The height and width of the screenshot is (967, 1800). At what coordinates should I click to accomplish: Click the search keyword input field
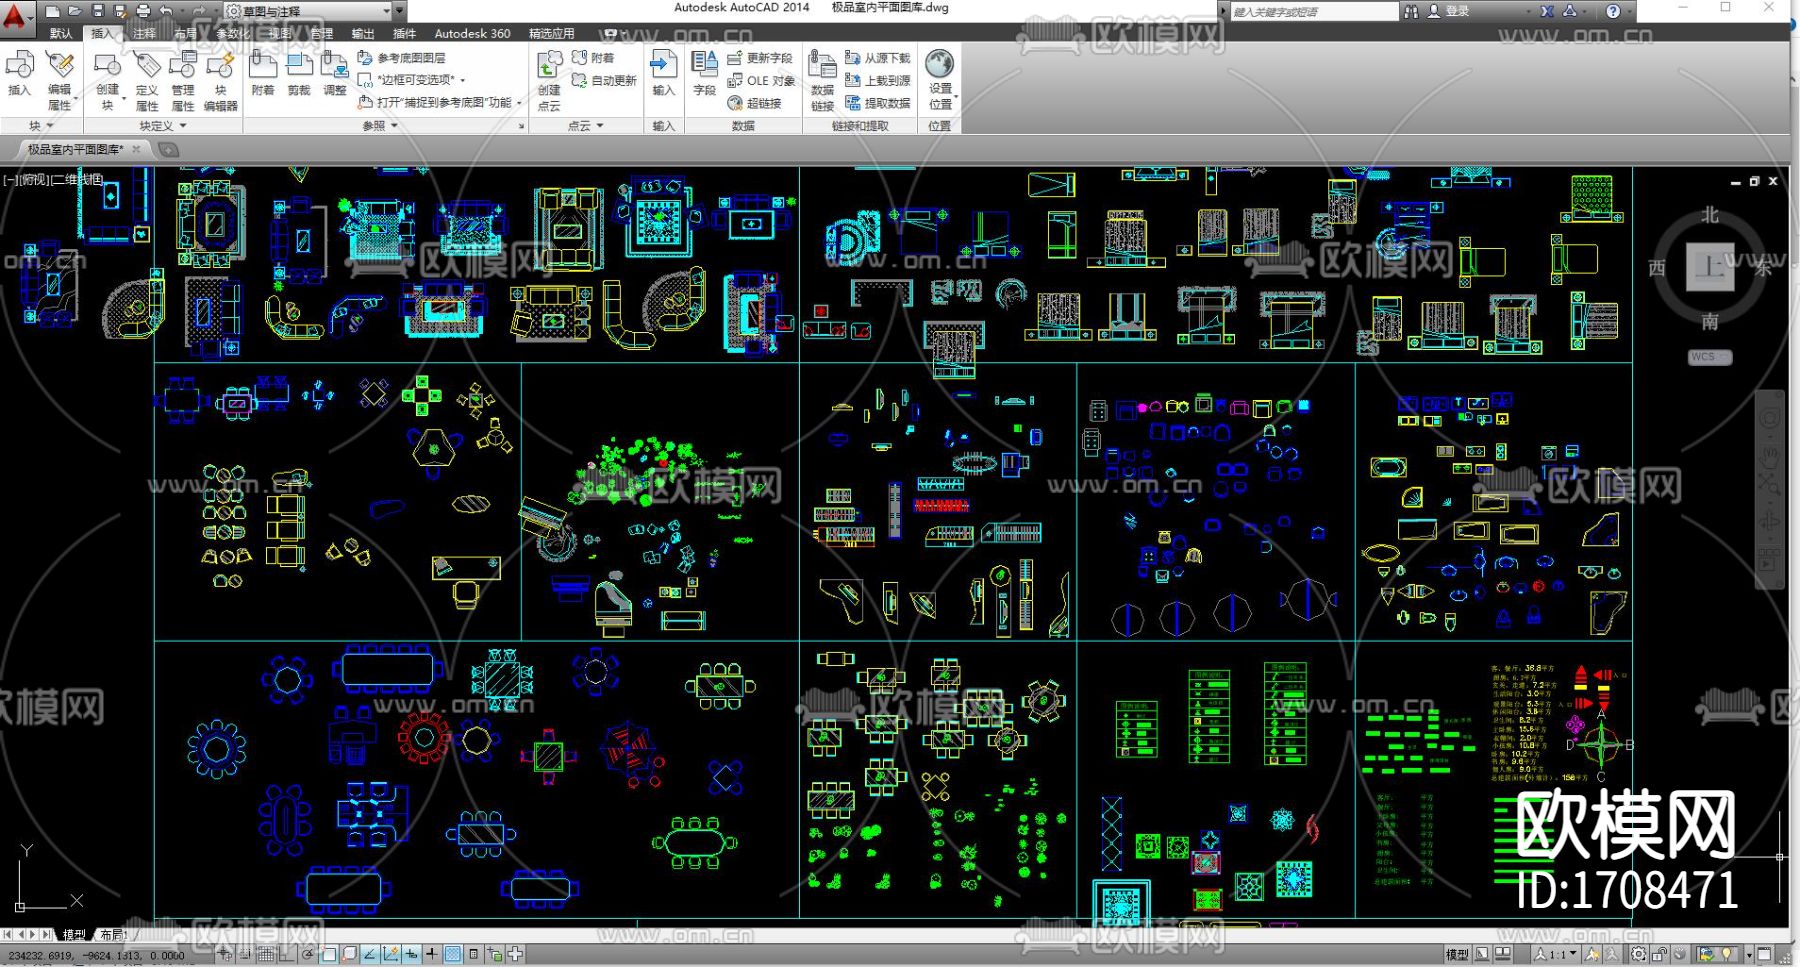[1312, 11]
